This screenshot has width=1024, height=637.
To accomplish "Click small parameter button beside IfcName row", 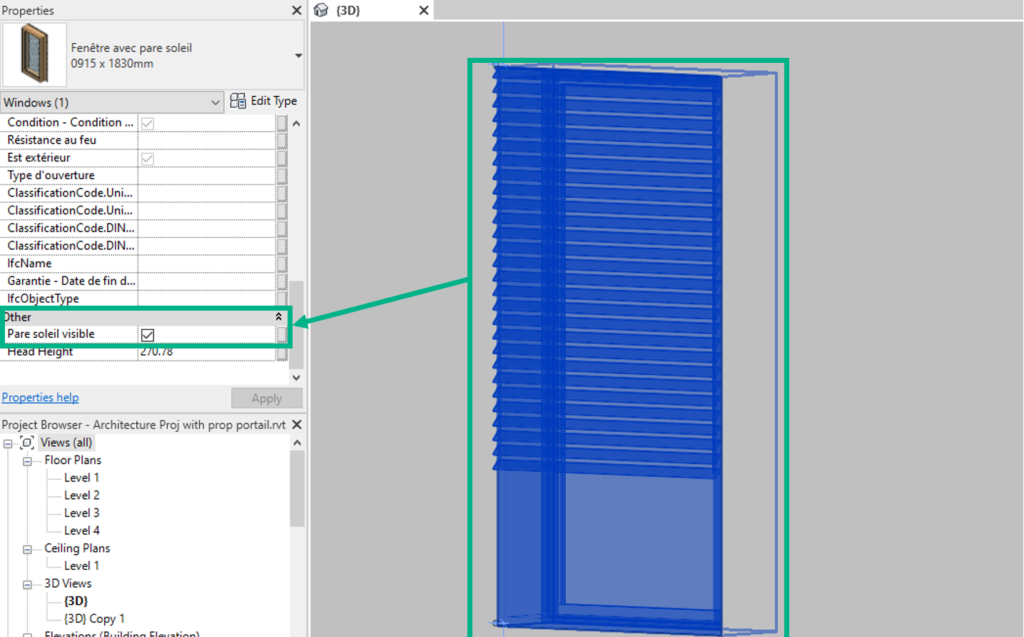I will 282,263.
